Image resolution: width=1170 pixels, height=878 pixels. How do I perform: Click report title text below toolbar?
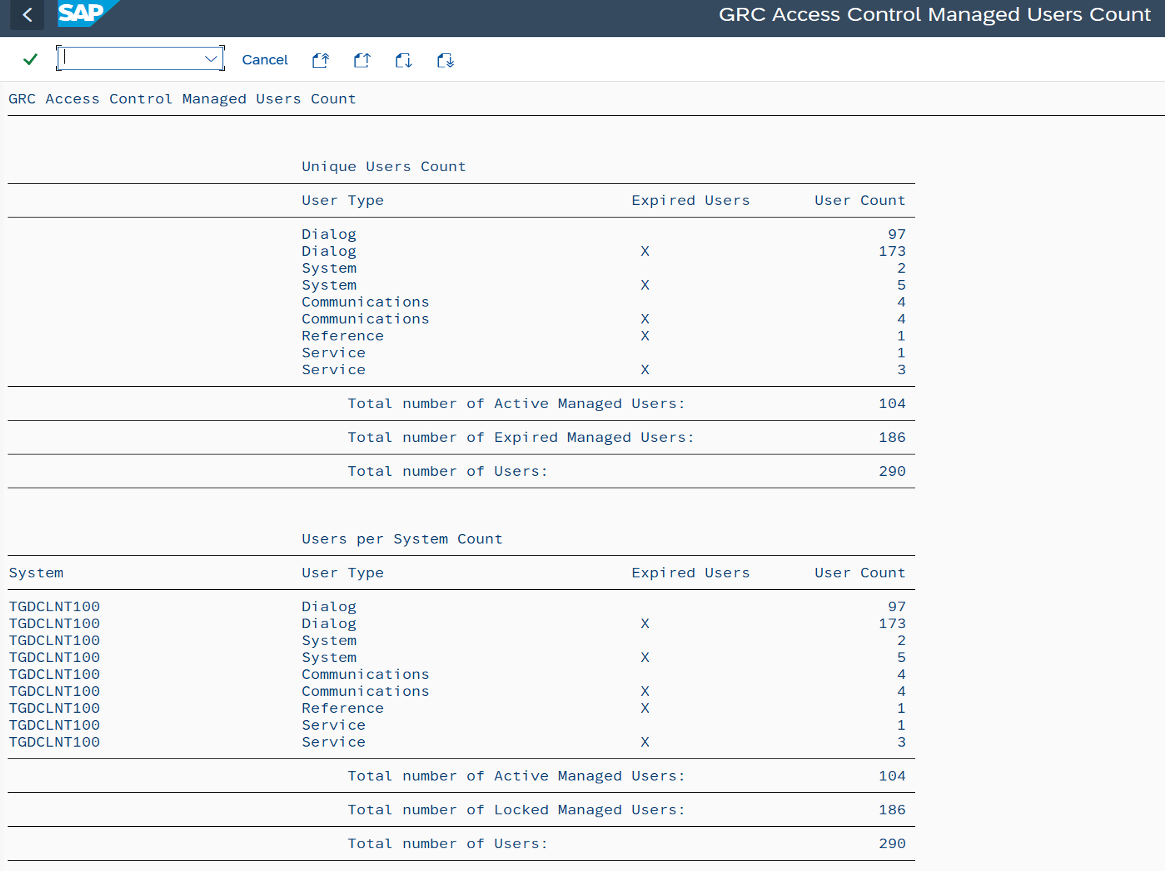tap(182, 98)
